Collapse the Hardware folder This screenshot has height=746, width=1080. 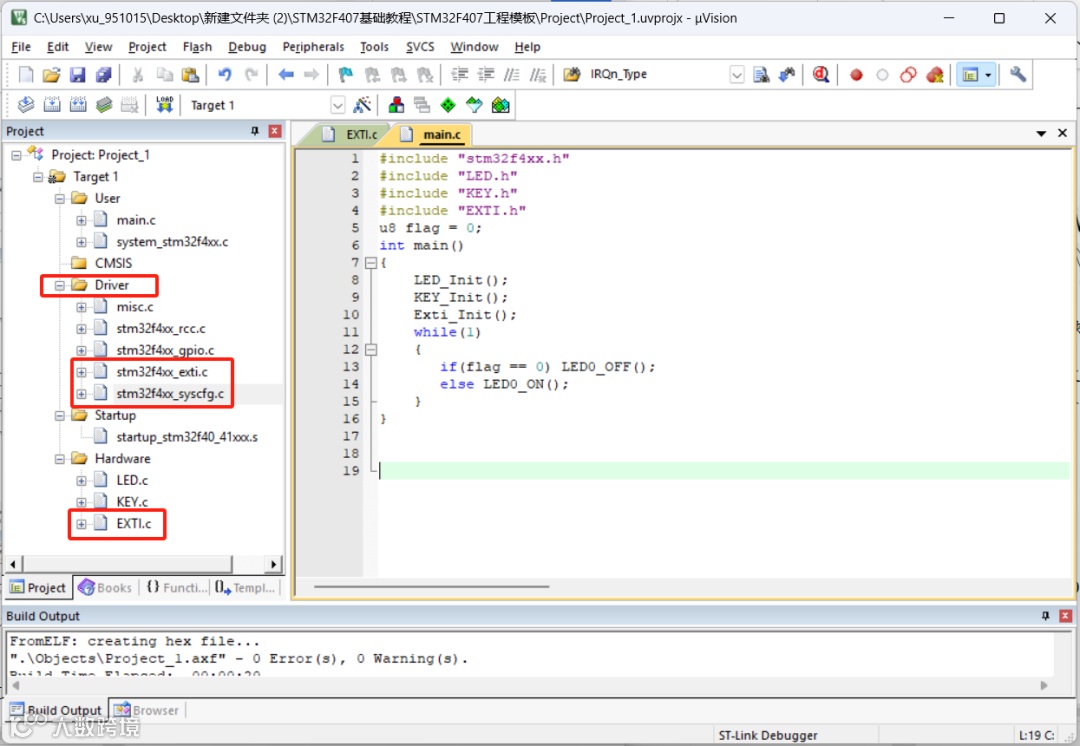[59, 459]
